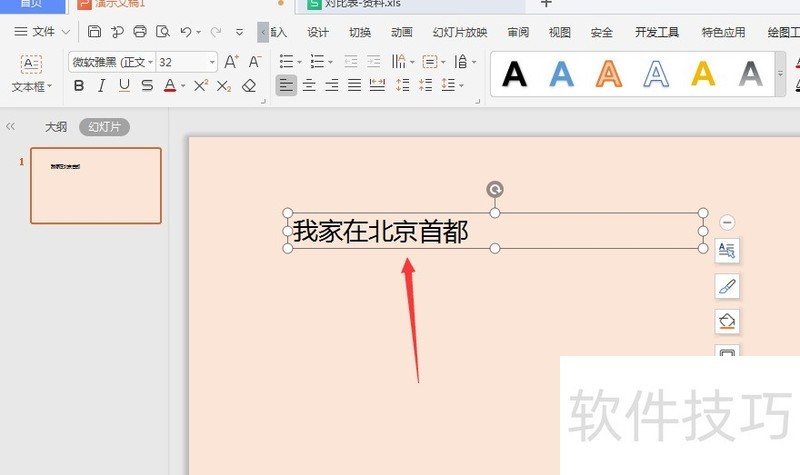The width and height of the screenshot is (800, 475).
Task: Open the 开发工具 tab
Action: click(x=657, y=32)
